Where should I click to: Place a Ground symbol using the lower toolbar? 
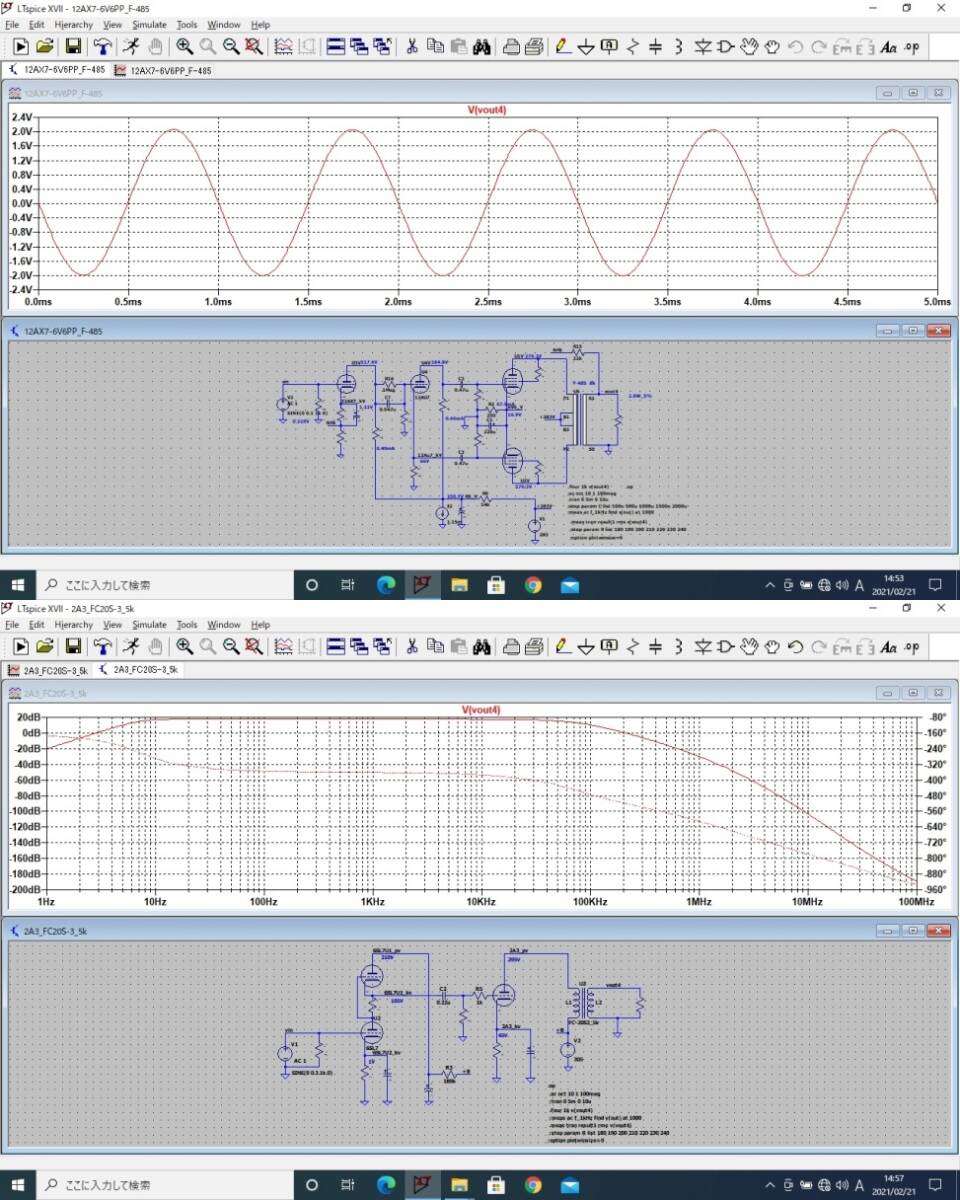click(x=586, y=646)
